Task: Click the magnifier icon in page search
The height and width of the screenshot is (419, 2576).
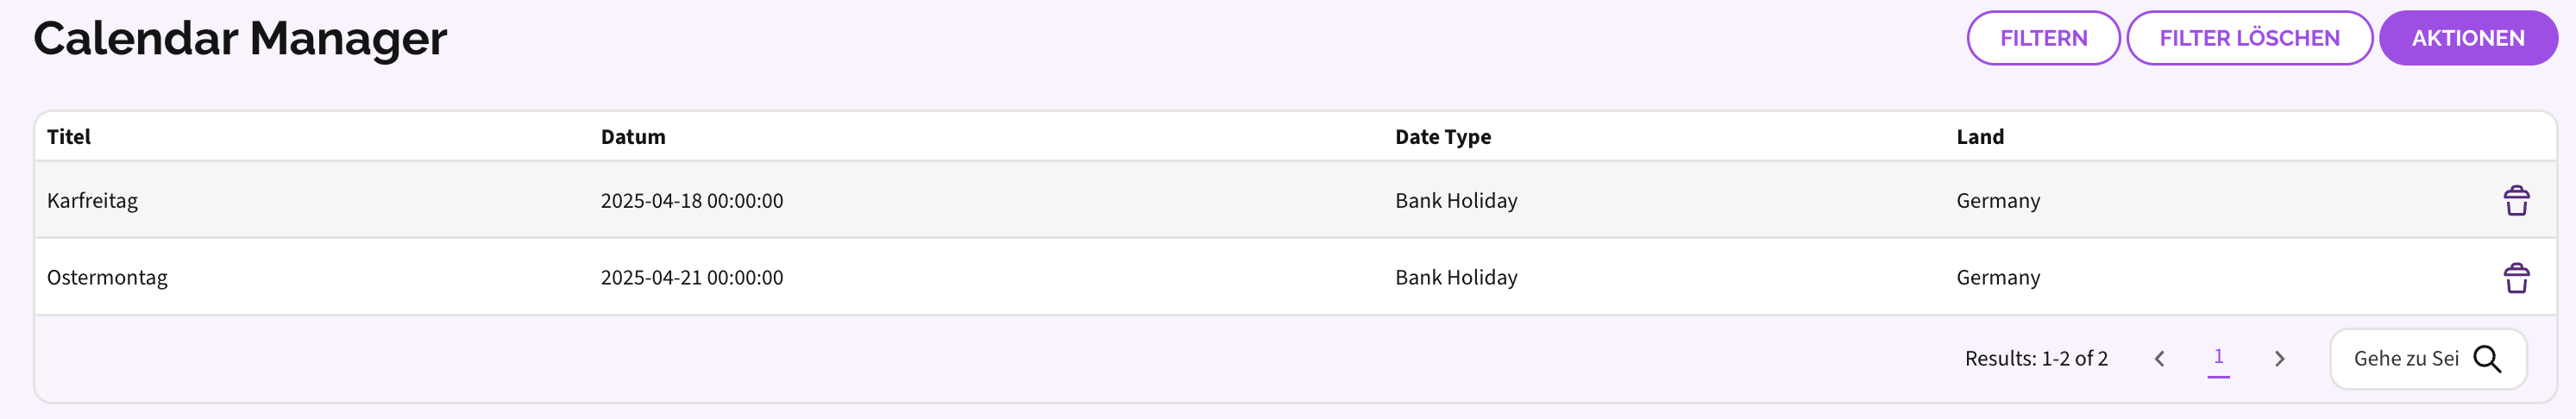Action: [2487, 359]
